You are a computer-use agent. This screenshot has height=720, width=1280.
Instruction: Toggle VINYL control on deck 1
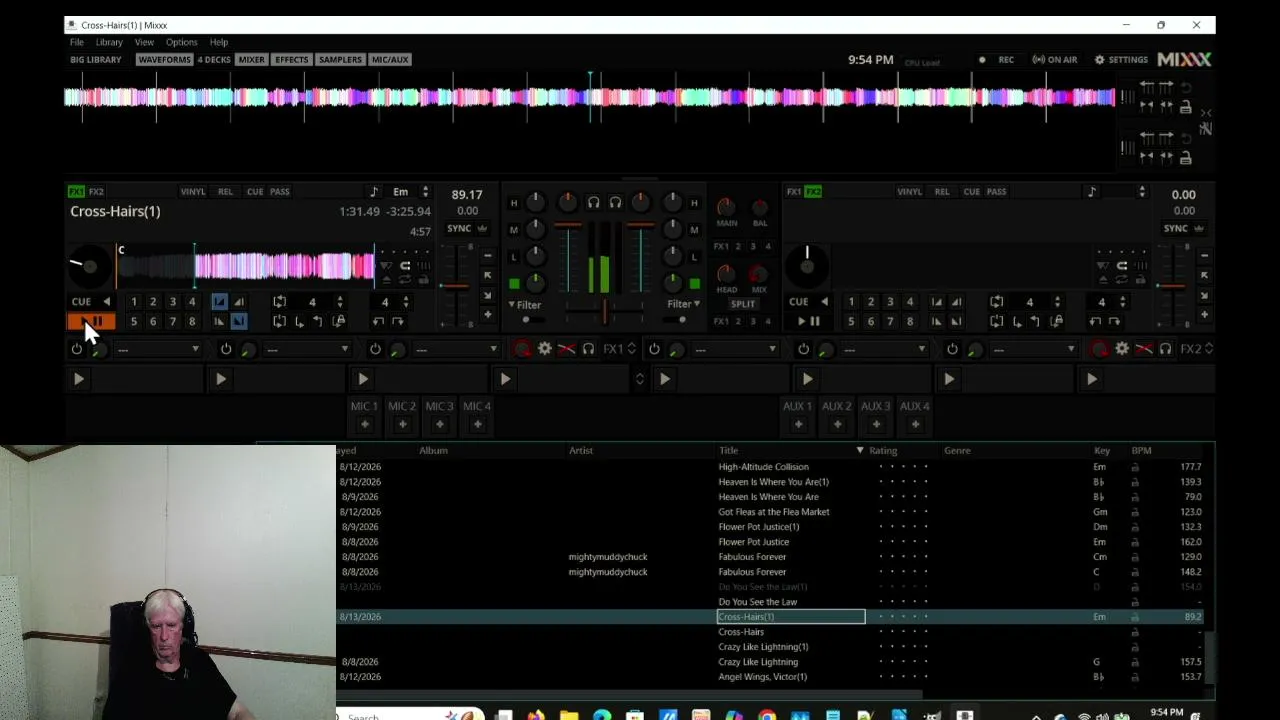(x=193, y=191)
